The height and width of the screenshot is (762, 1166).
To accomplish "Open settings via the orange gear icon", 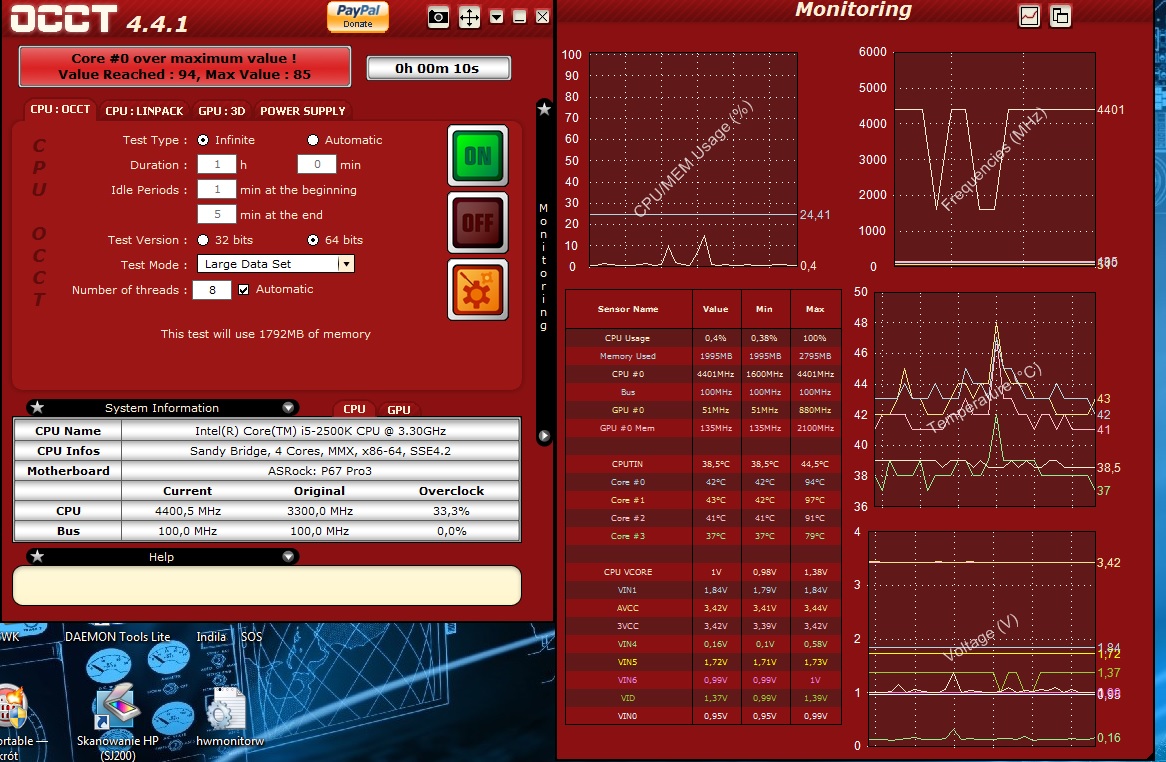I will pos(478,290).
